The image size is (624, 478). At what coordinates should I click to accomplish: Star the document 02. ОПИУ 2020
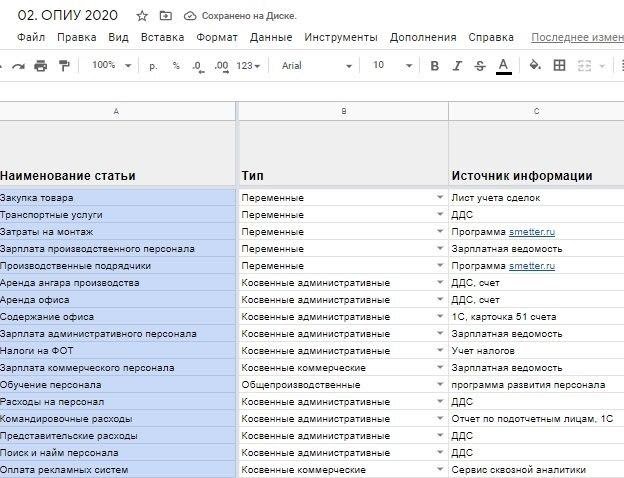pos(142,16)
